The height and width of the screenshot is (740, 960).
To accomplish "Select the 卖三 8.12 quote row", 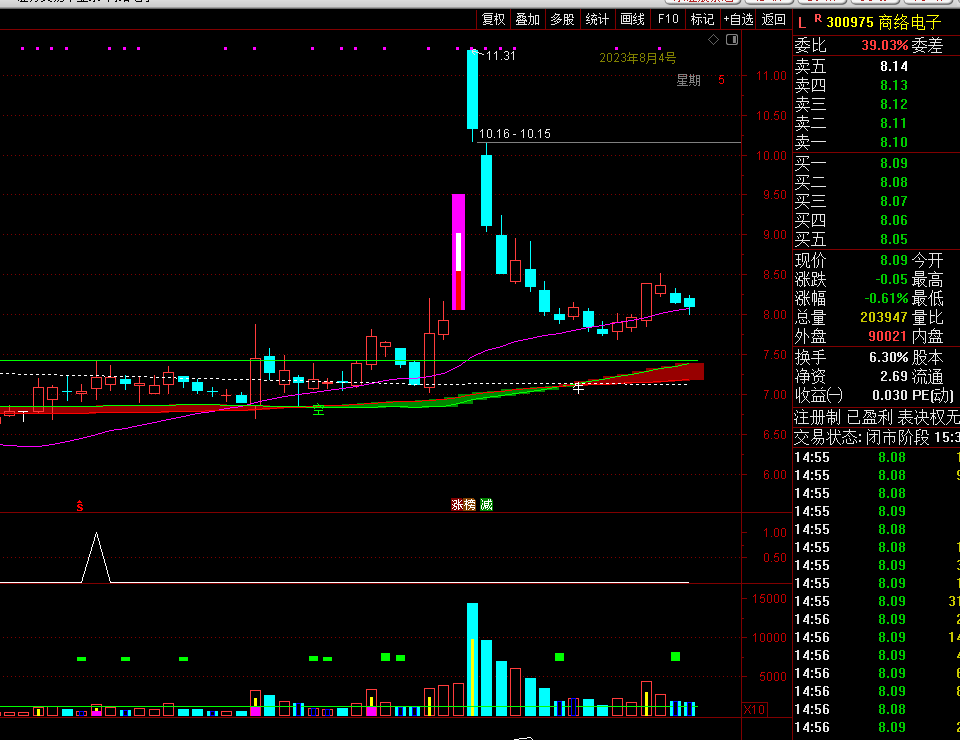I will pos(876,104).
